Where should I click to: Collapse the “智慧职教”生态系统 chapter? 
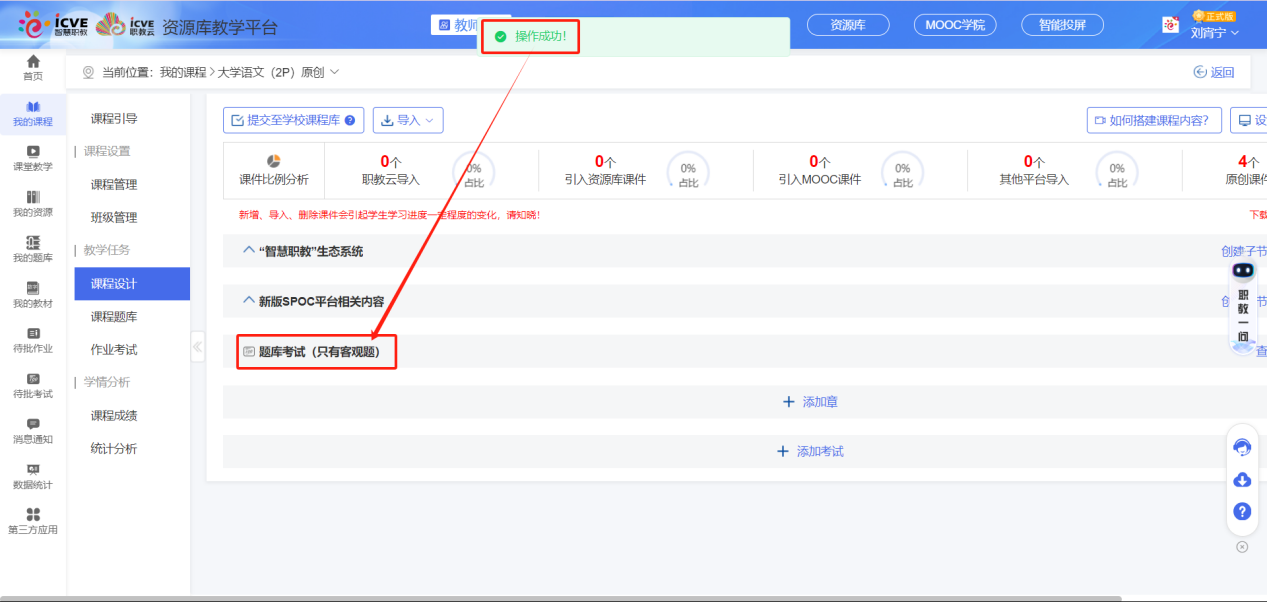tap(249, 251)
